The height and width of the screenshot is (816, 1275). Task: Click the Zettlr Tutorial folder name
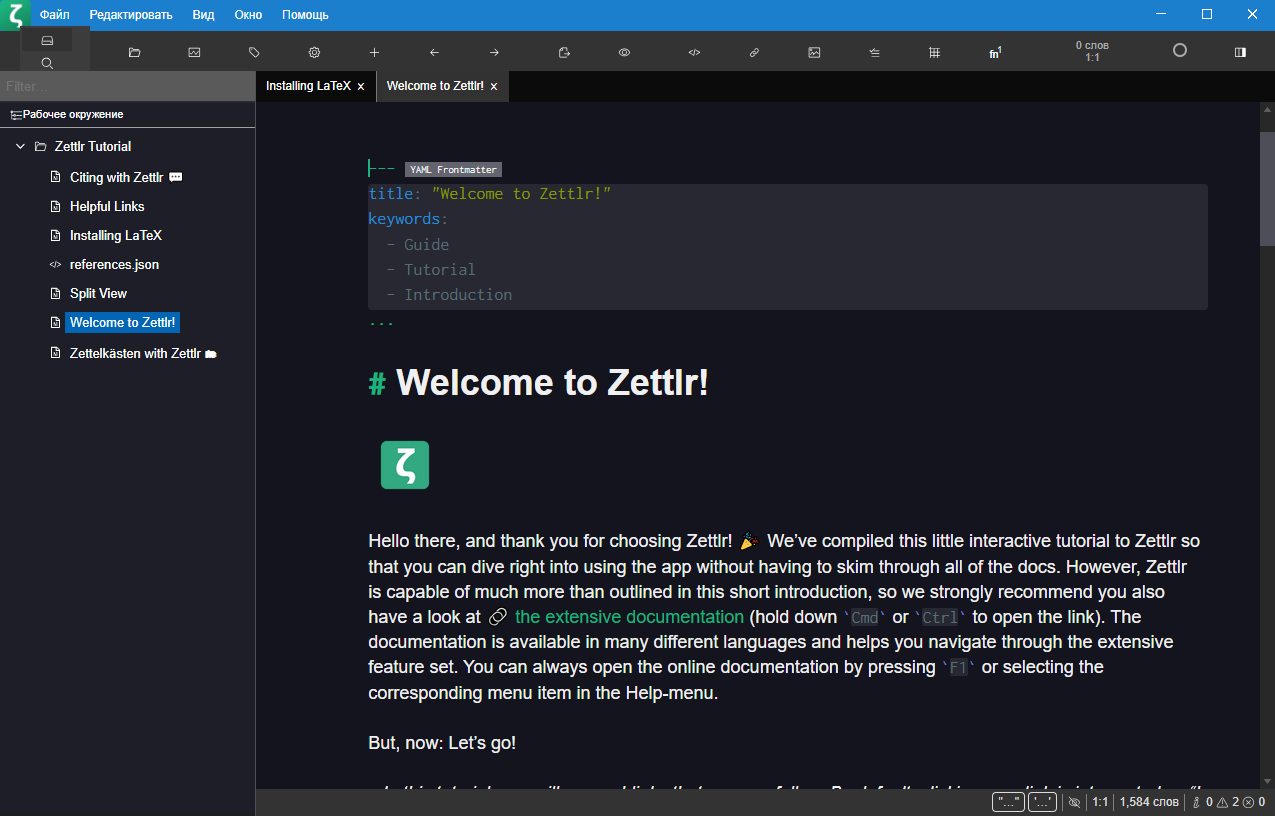93,147
